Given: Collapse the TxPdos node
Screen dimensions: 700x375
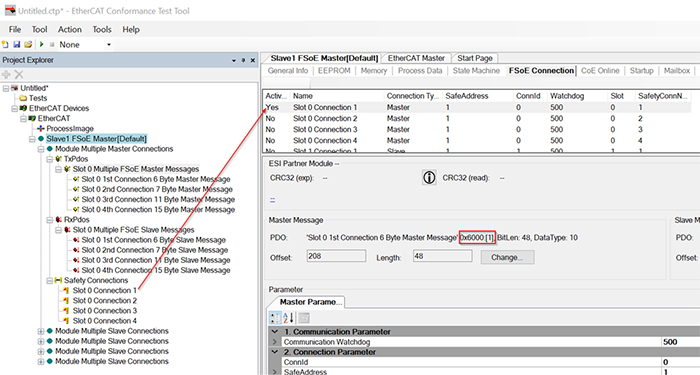Looking at the screenshot, I should pyautogui.click(x=50, y=159).
